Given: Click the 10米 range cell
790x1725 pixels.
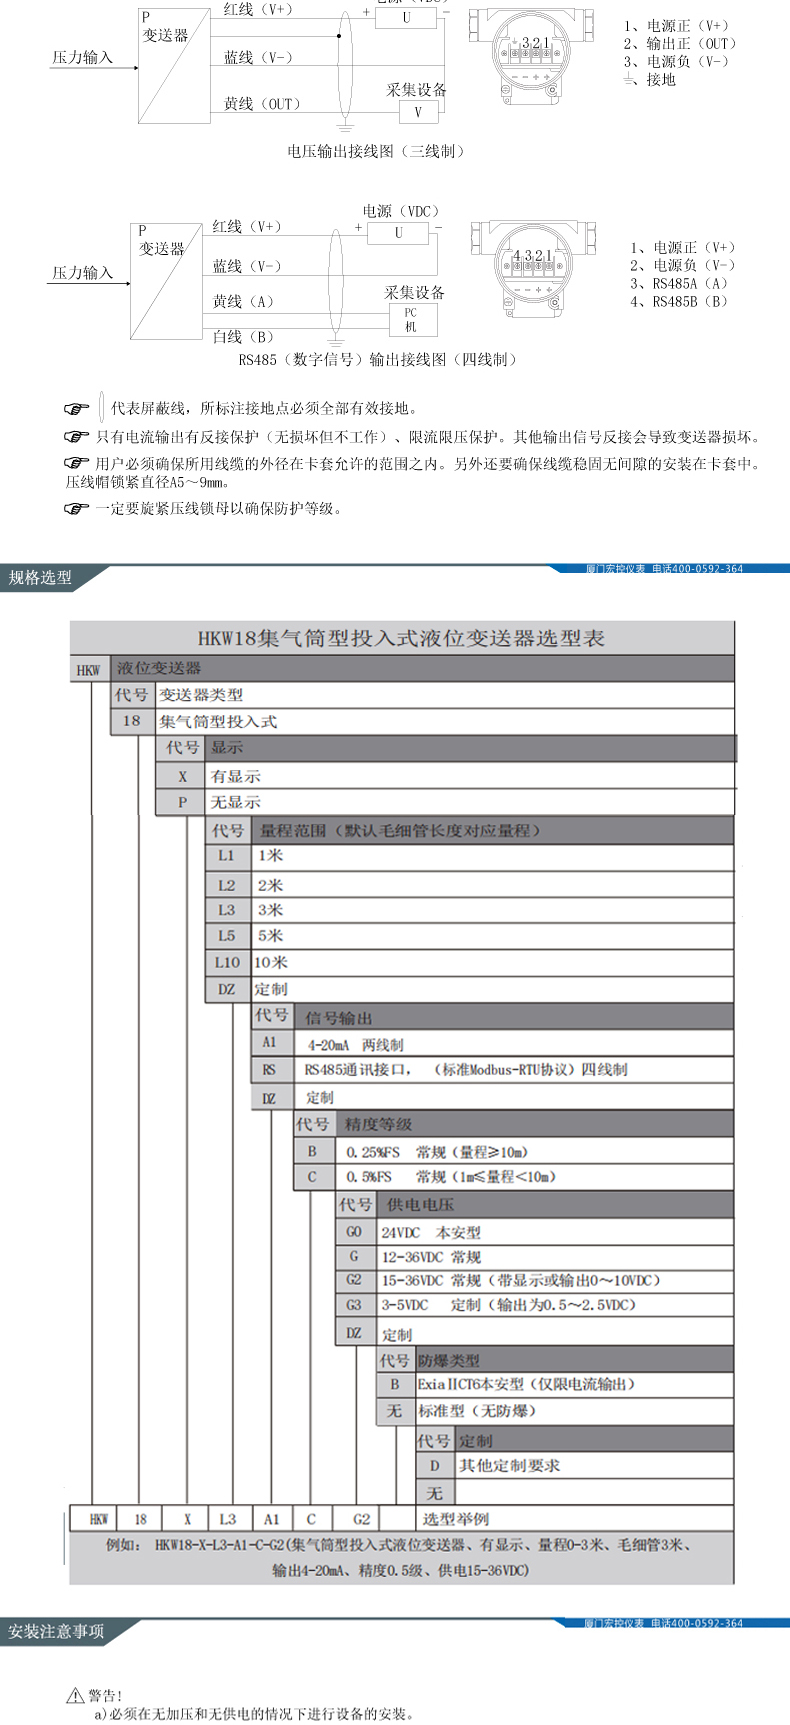Looking at the screenshot, I should [x=492, y=963].
